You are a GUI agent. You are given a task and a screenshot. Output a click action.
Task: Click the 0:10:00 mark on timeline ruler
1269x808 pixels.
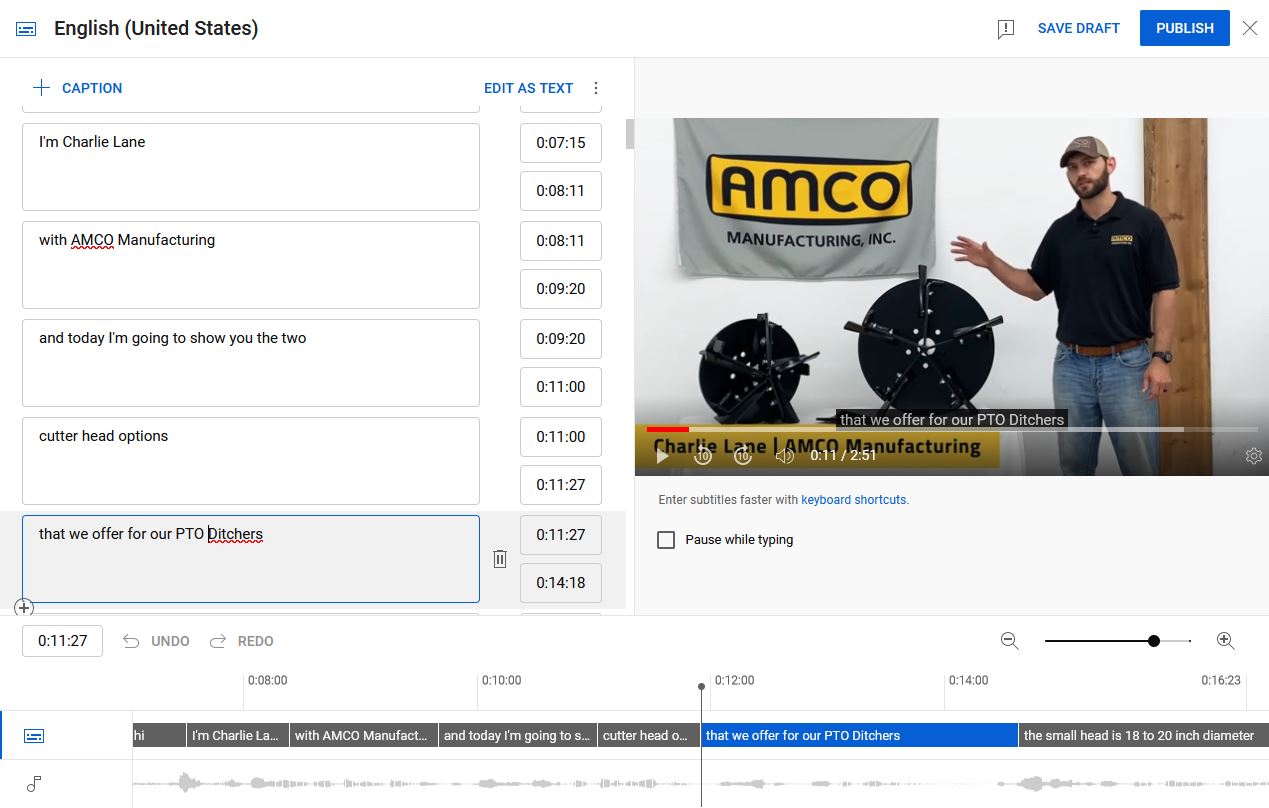[x=501, y=680]
